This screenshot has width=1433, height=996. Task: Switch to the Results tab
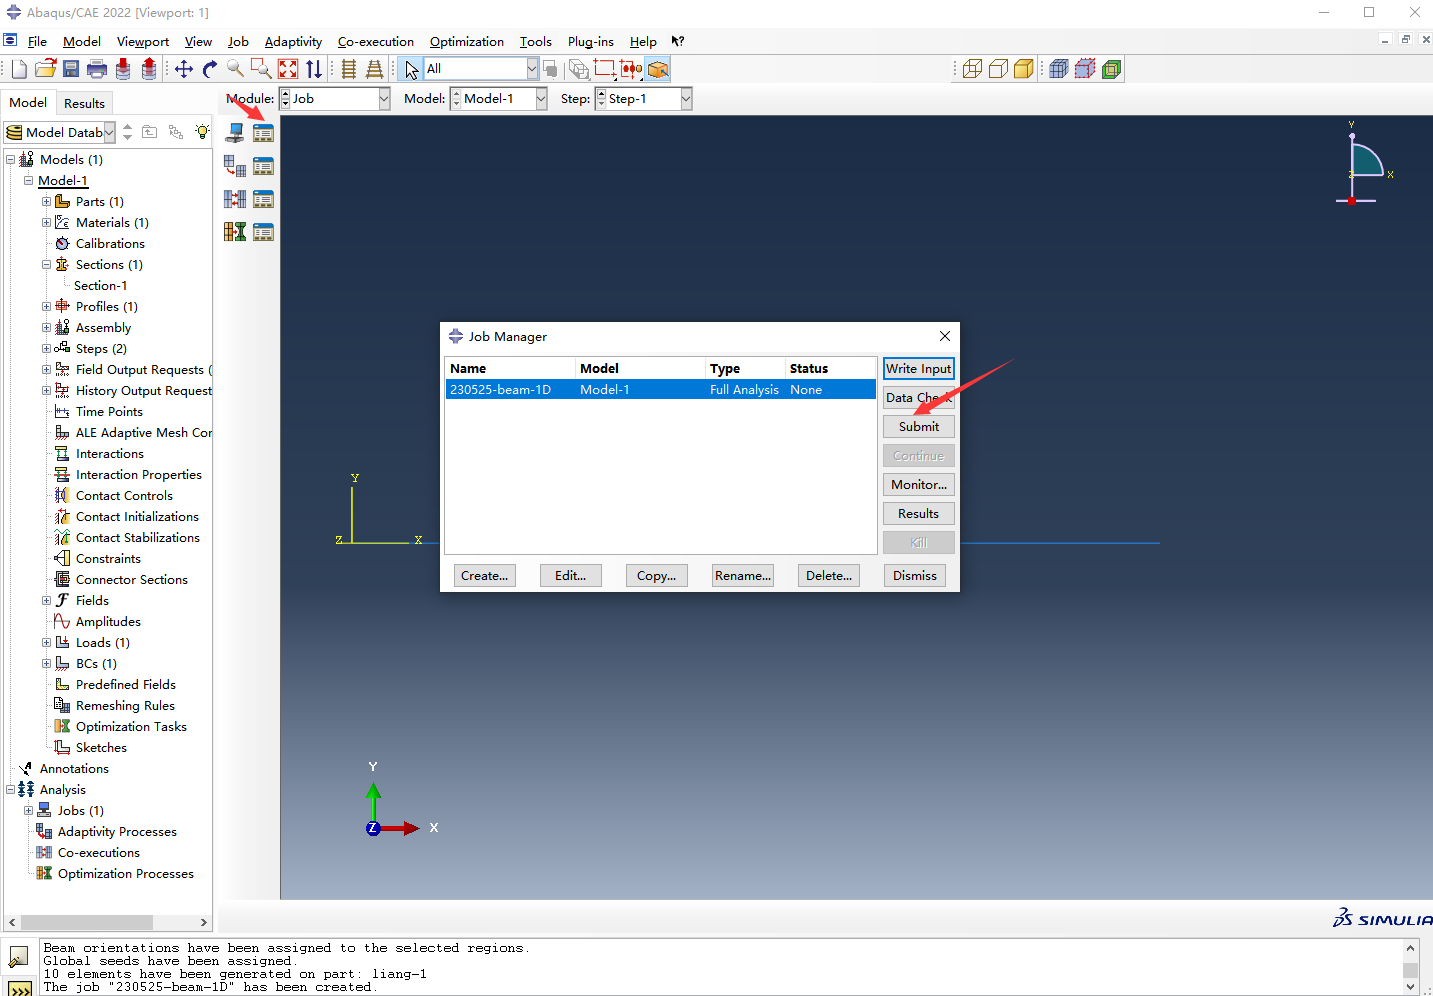point(84,103)
